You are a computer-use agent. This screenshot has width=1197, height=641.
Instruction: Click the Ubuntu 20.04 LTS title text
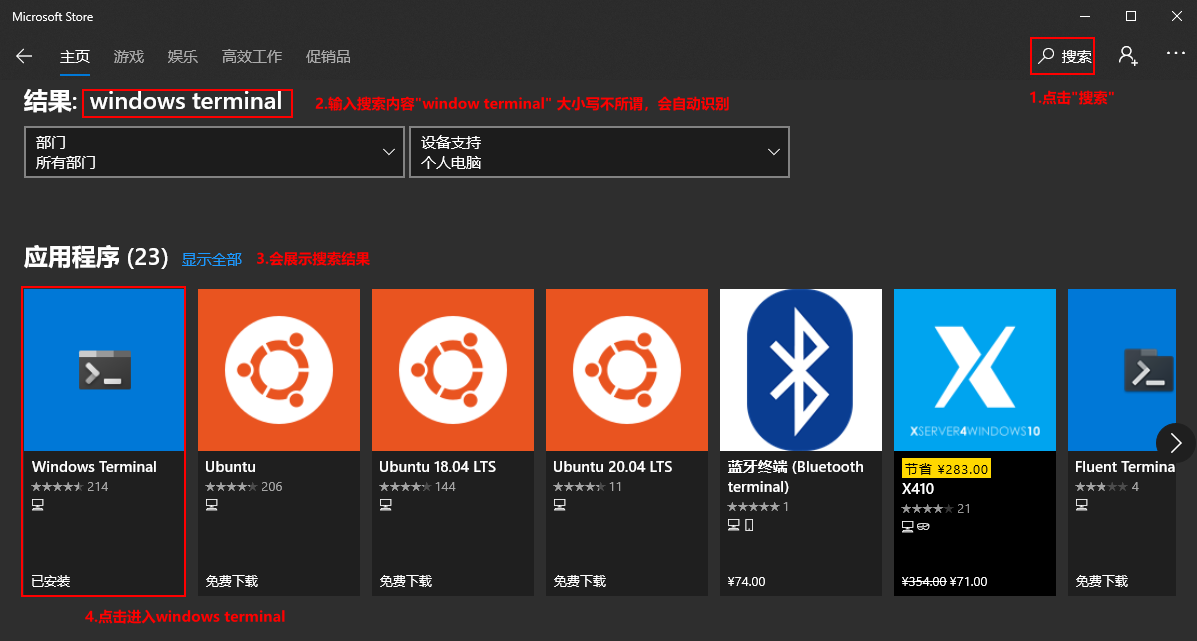point(612,466)
